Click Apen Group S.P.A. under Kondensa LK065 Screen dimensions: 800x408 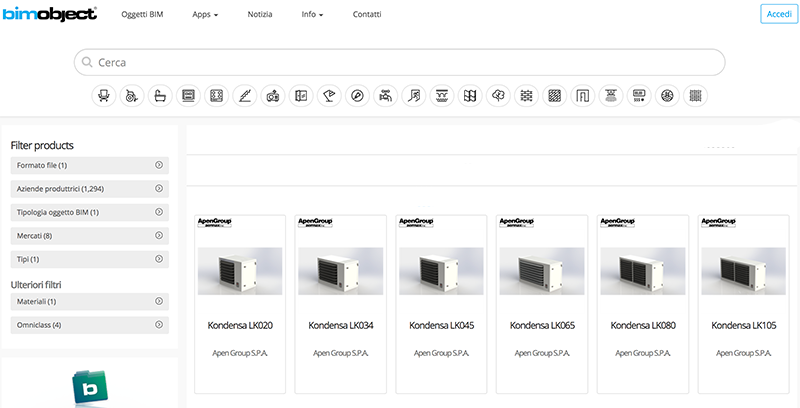pos(542,353)
